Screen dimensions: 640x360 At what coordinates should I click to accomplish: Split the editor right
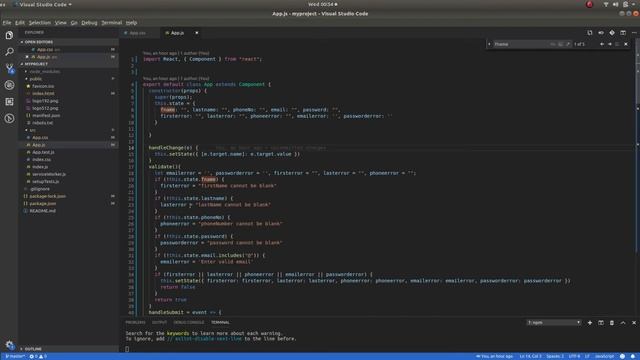coord(623,33)
